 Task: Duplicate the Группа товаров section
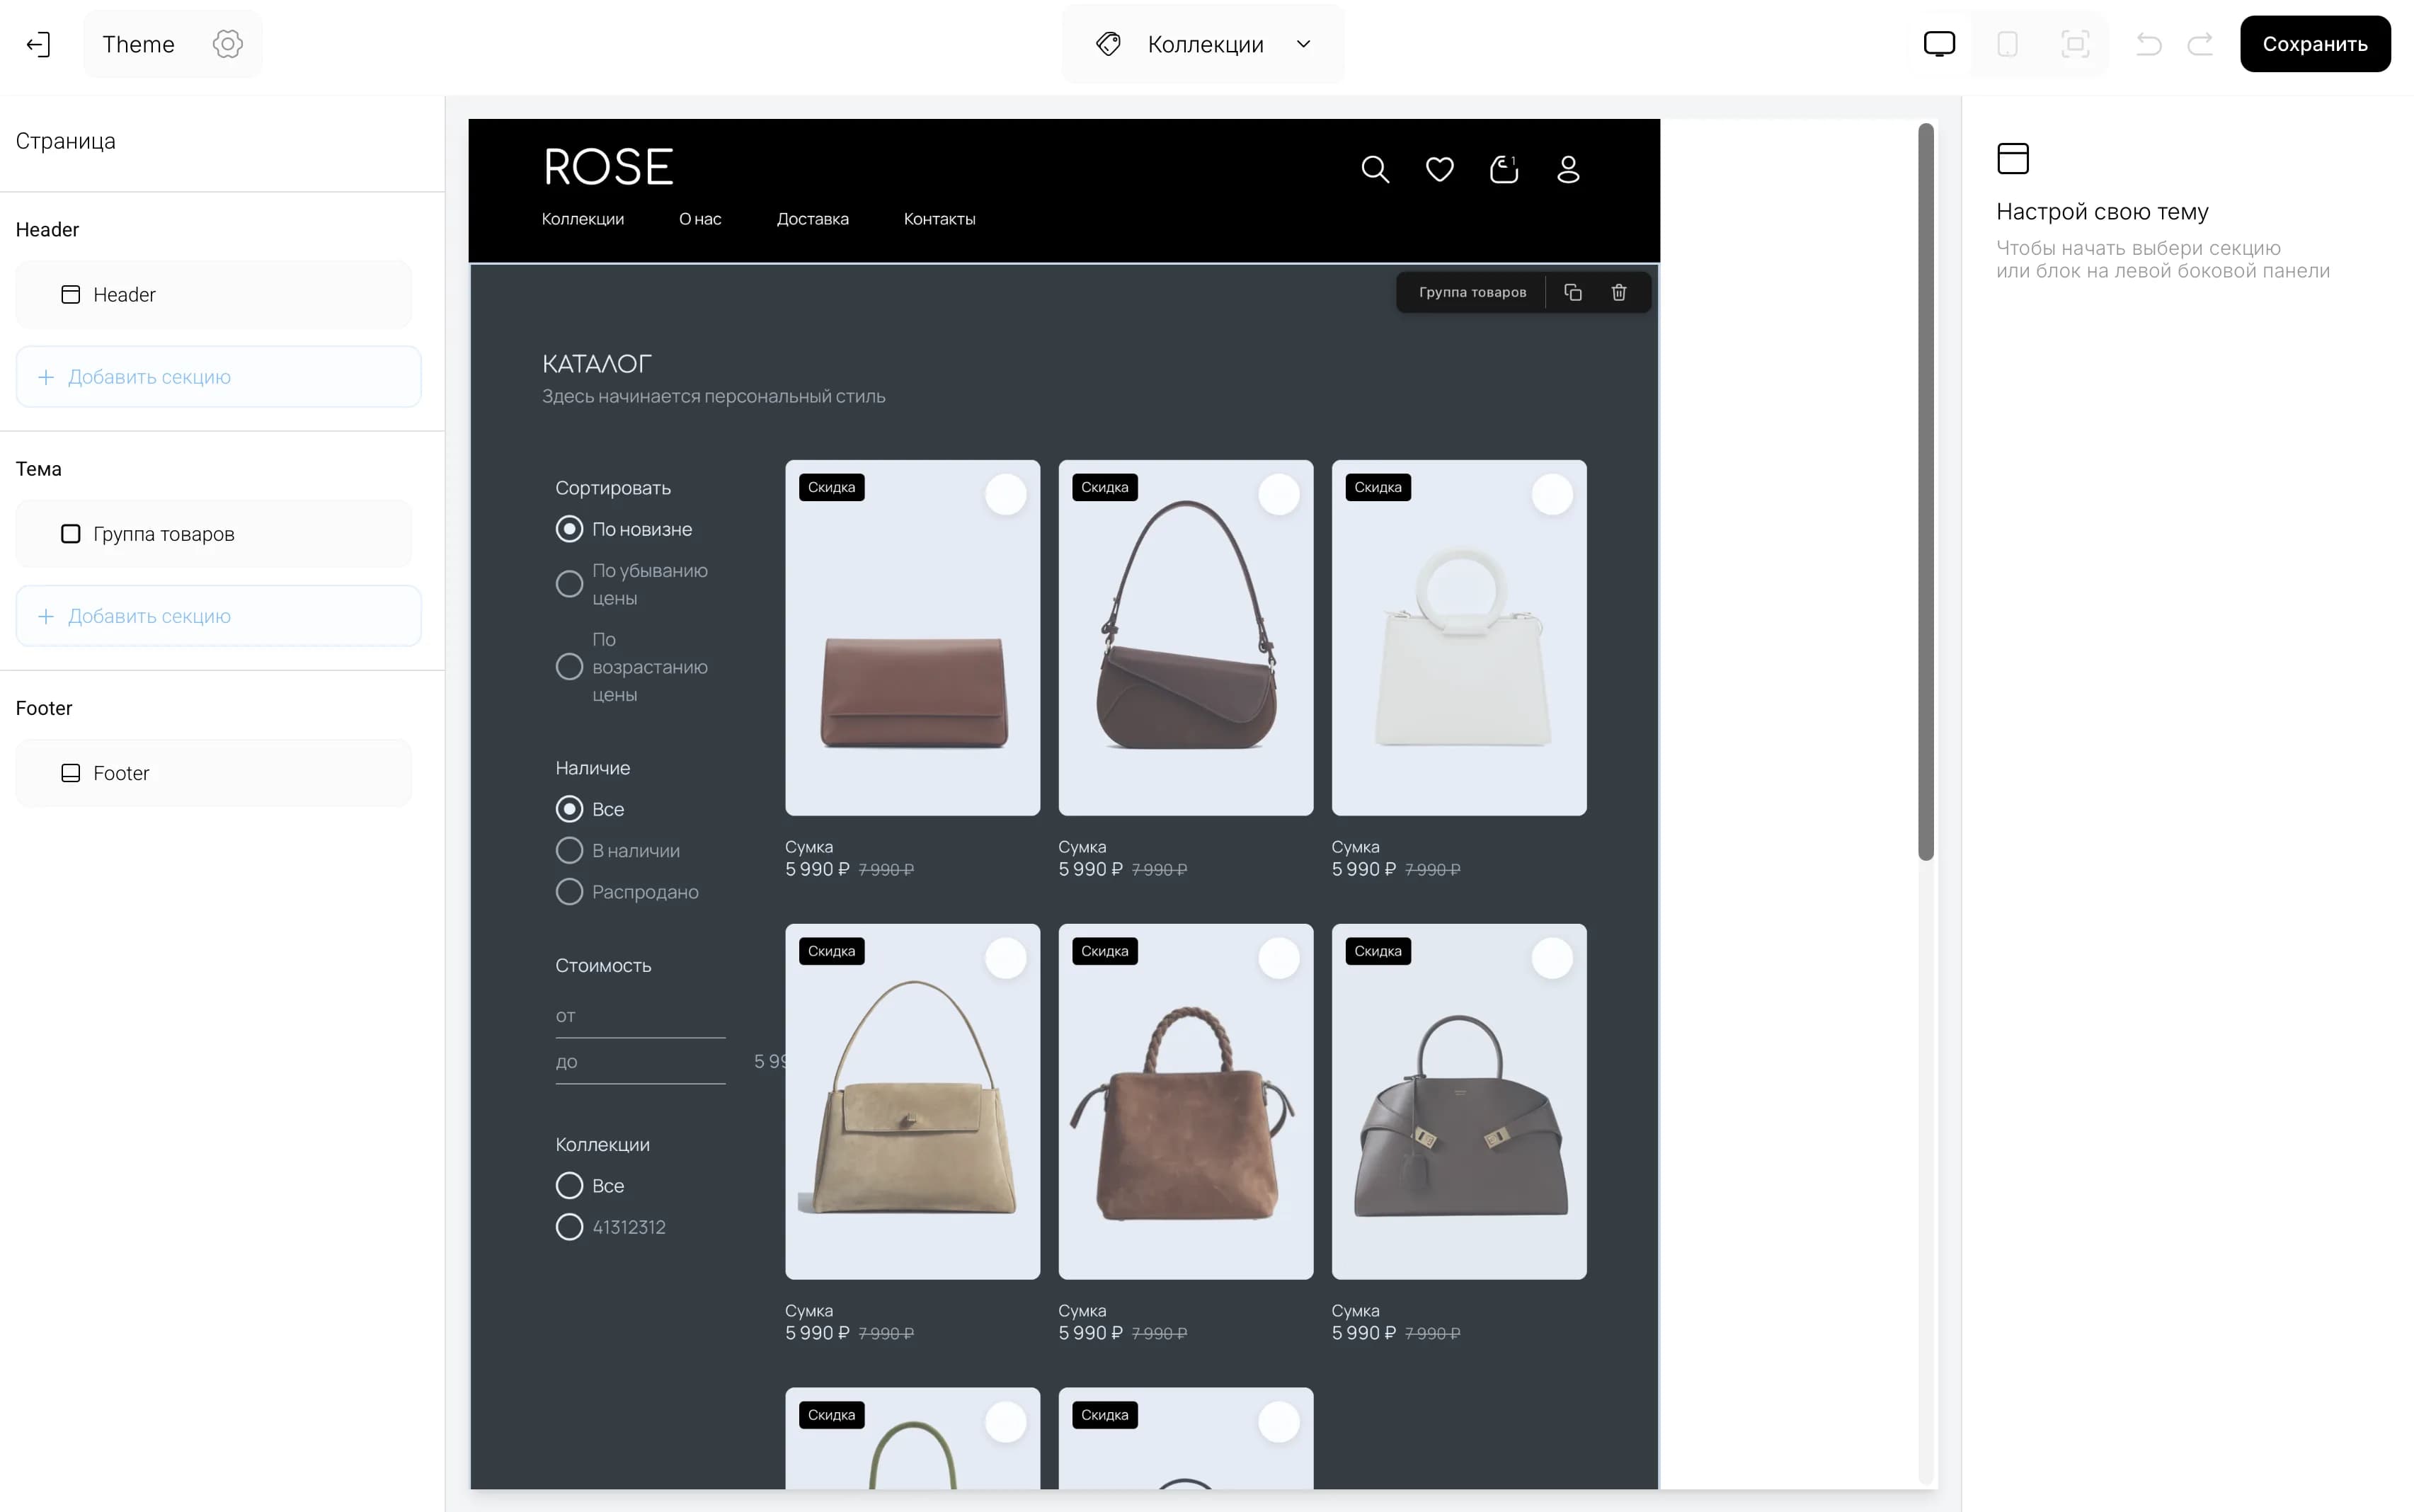pos(1572,292)
